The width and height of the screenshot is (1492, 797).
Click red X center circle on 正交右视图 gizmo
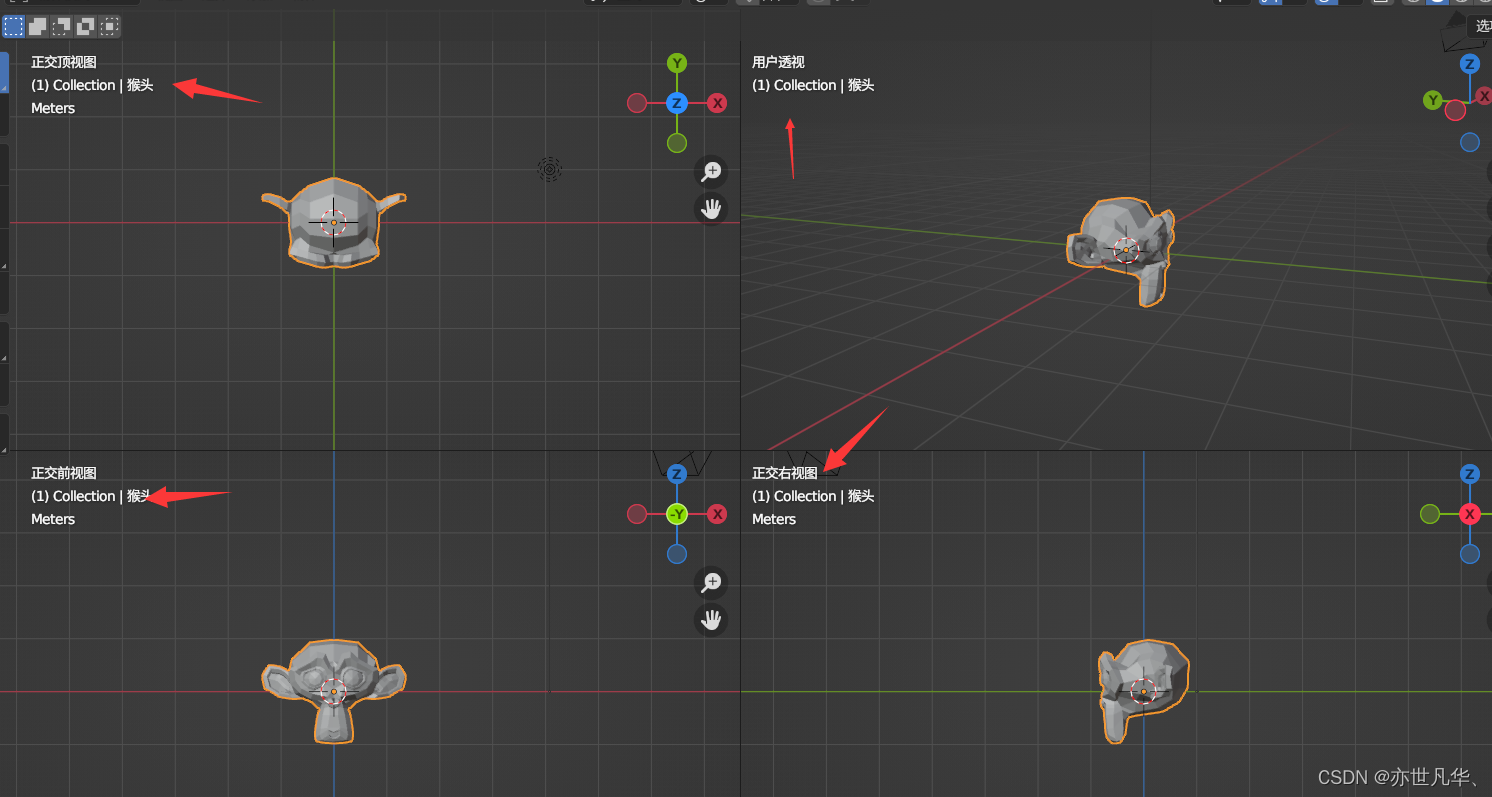1469,514
